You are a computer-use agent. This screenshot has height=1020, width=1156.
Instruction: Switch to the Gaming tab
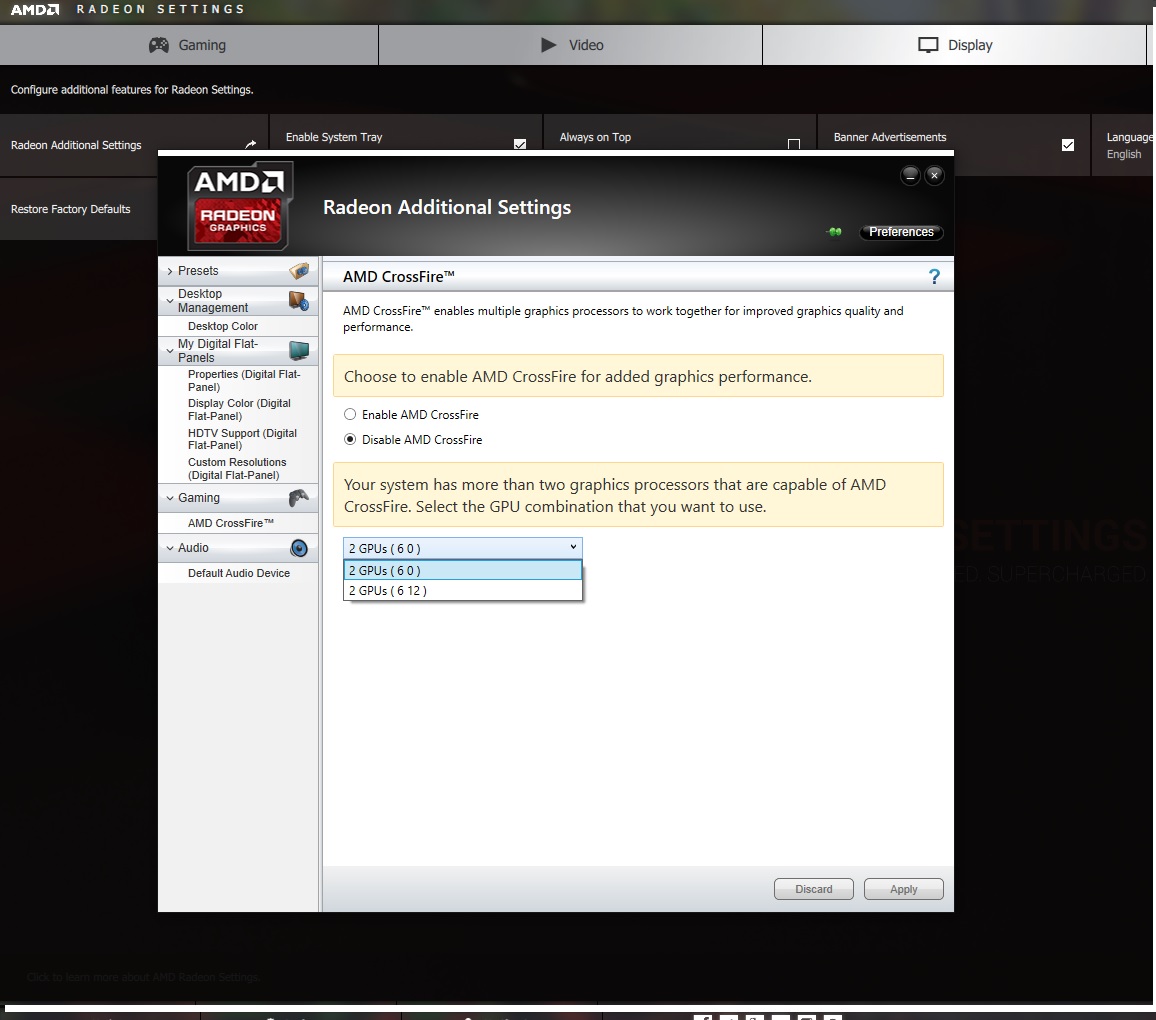click(x=188, y=45)
